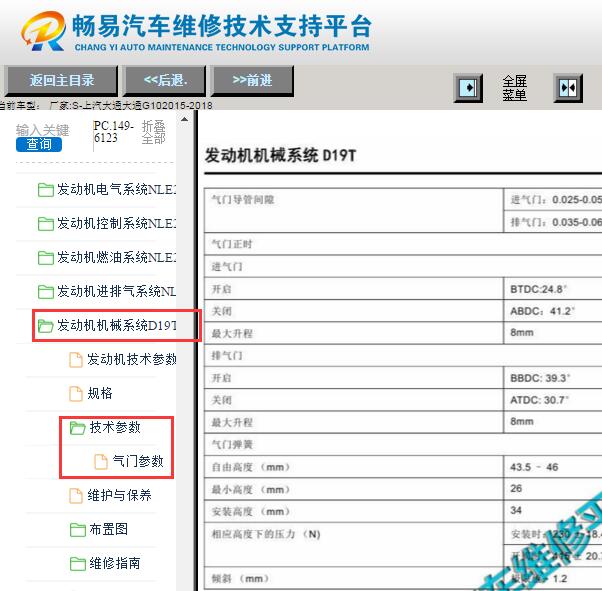Click the 安装高度 (mm) cell
The height and width of the screenshot is (591, 602).
click(353, 511)
